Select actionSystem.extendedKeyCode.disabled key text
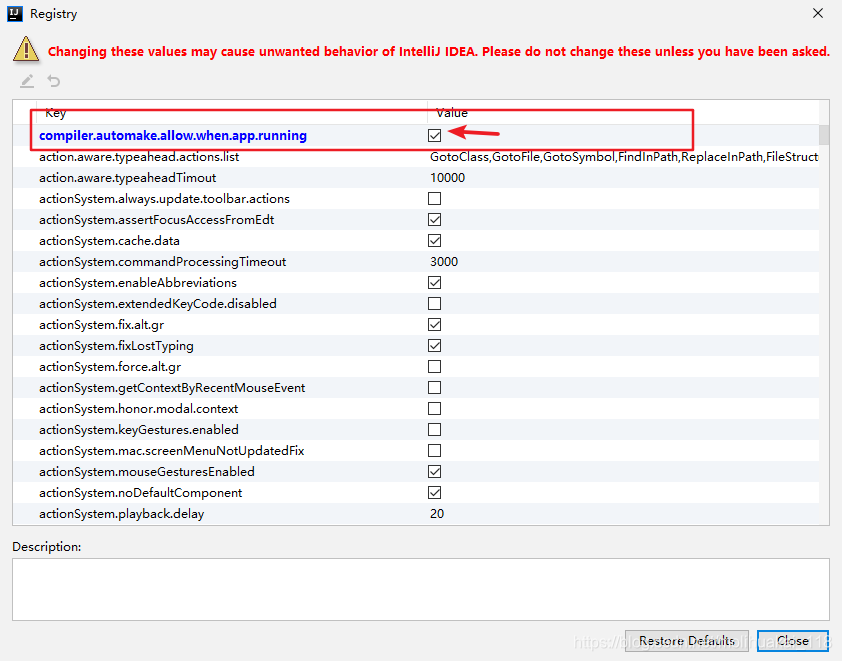The width and height of the screenshot is (842, 661). tap(158, 303)
